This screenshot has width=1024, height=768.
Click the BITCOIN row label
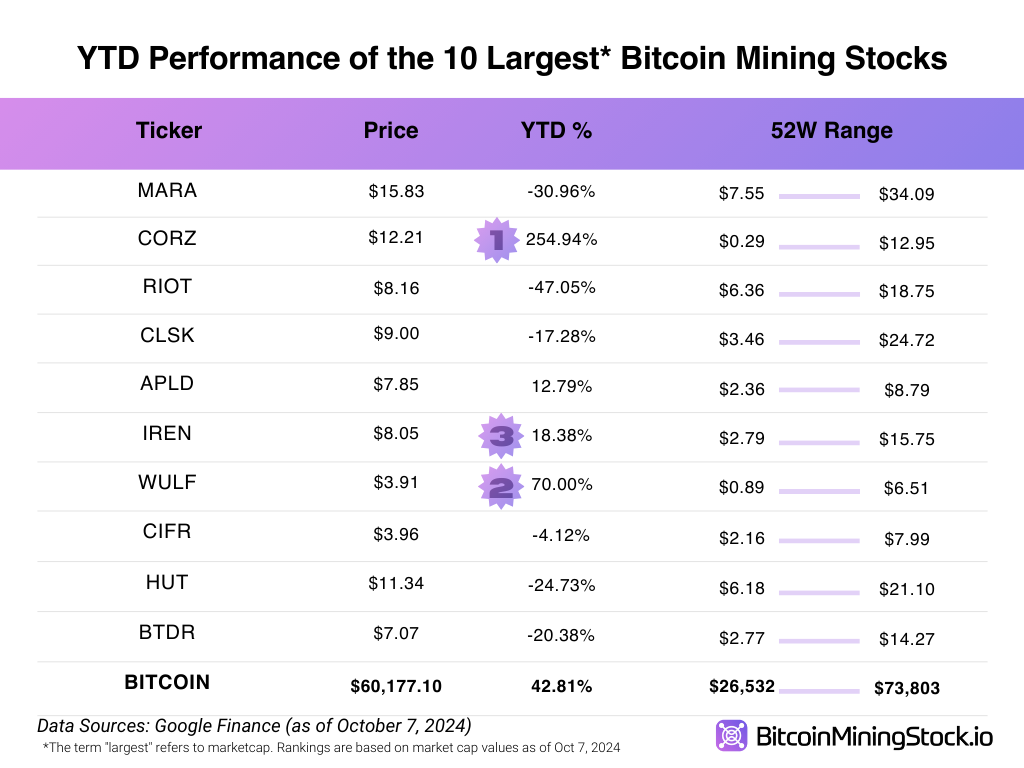[167, 682]
